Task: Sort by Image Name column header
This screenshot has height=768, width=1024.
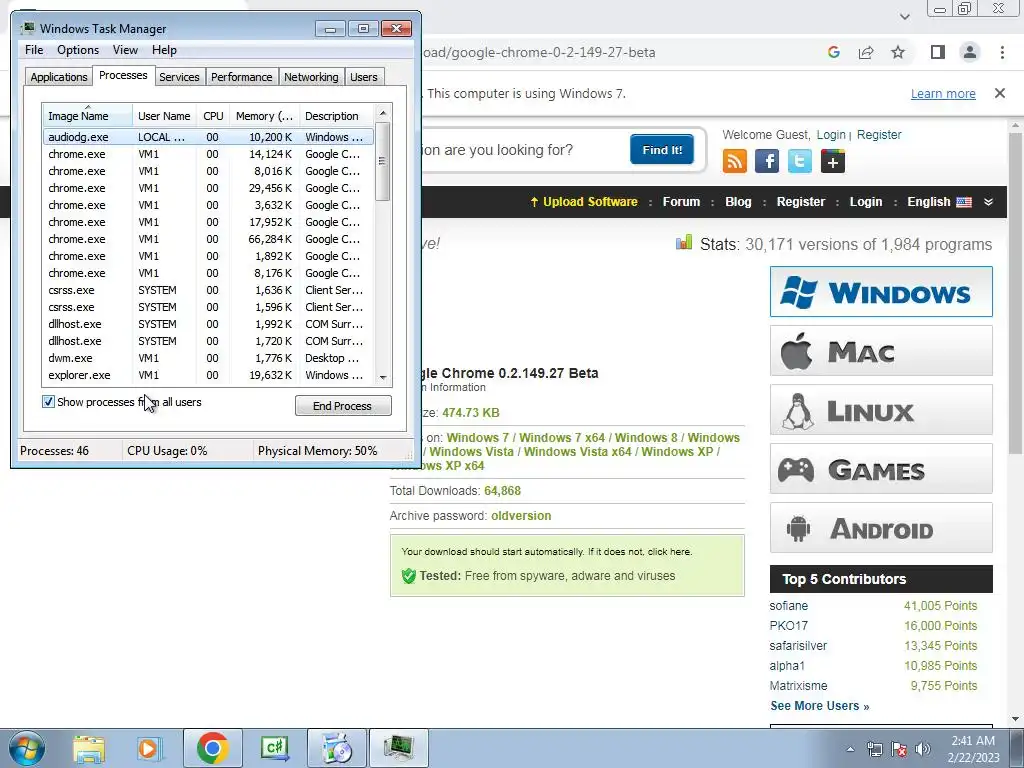Action: (88, 116)
